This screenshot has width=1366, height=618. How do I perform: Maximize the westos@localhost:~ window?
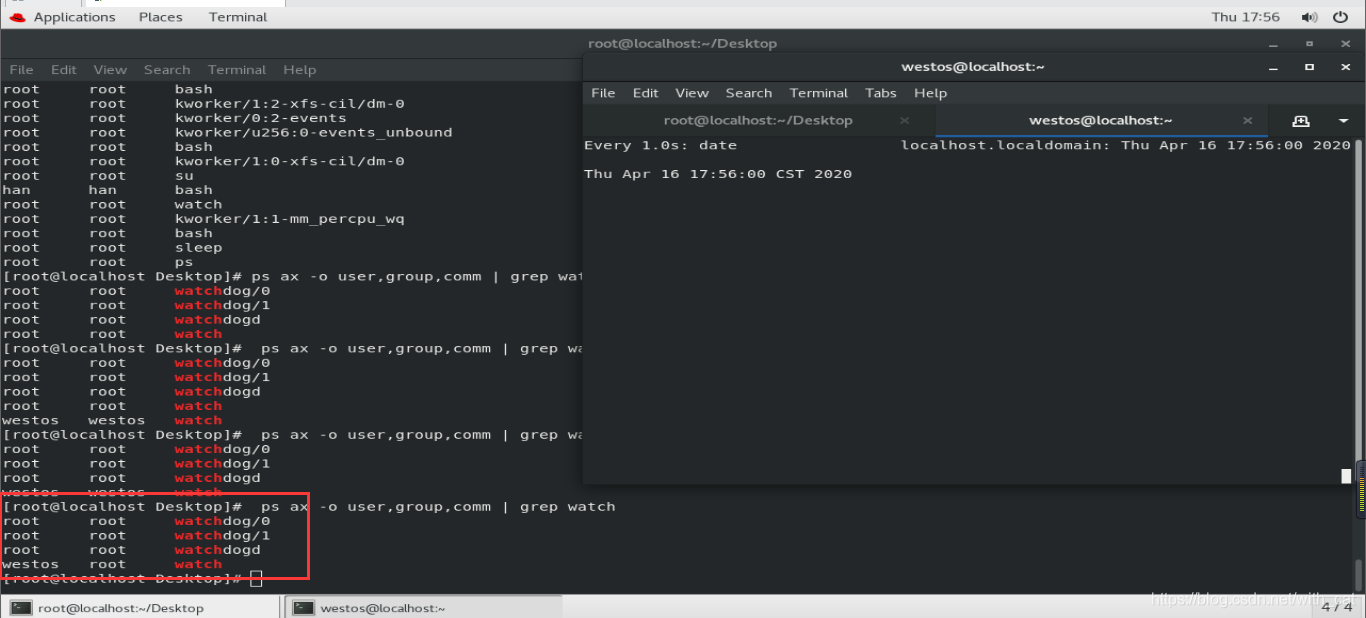pos(1309,67)
